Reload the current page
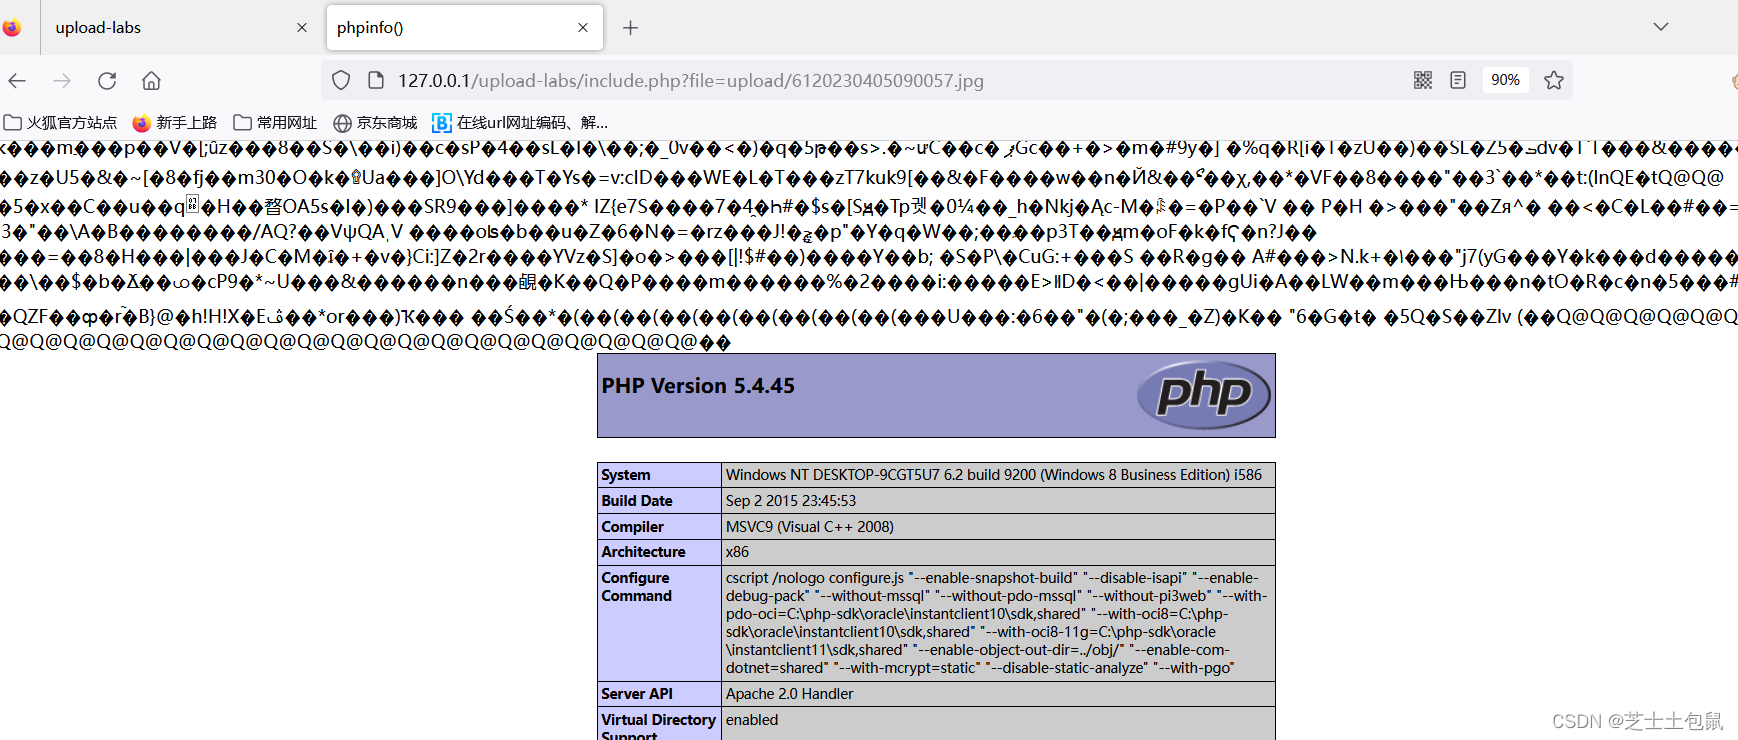This screenshot has height=740, width=1738. [107, 81]
